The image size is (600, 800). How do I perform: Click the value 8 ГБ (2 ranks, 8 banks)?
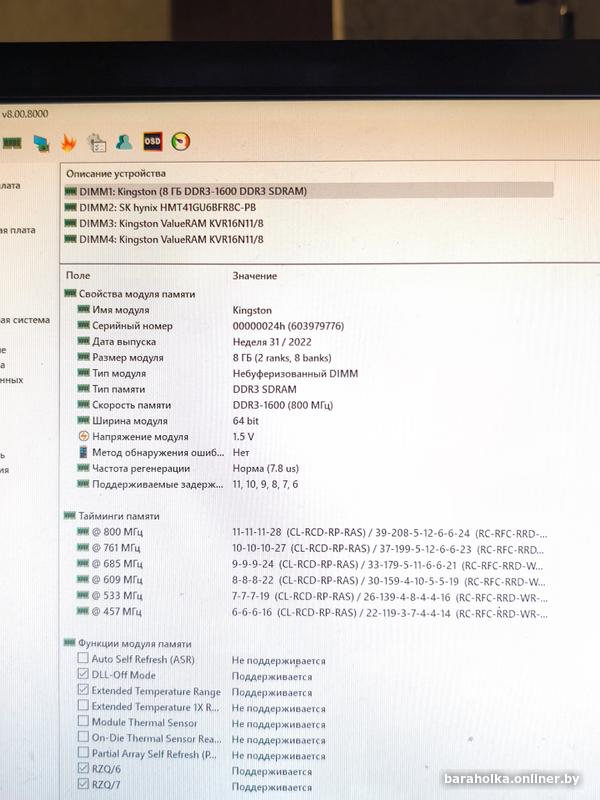tap(282, 358)
